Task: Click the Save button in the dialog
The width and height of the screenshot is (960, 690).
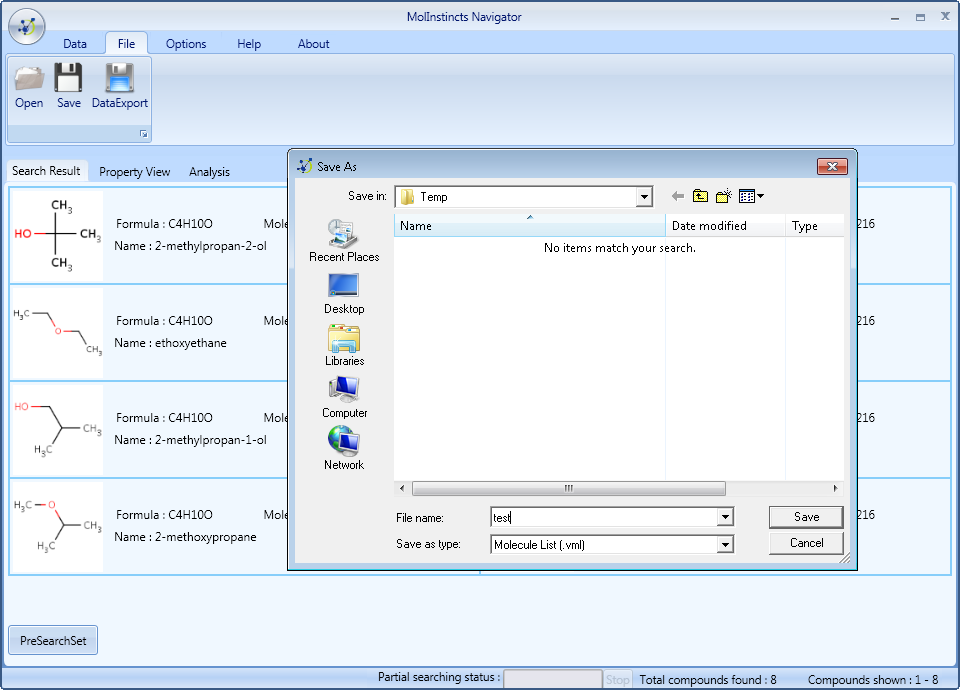Action: (x=806, y=517)
